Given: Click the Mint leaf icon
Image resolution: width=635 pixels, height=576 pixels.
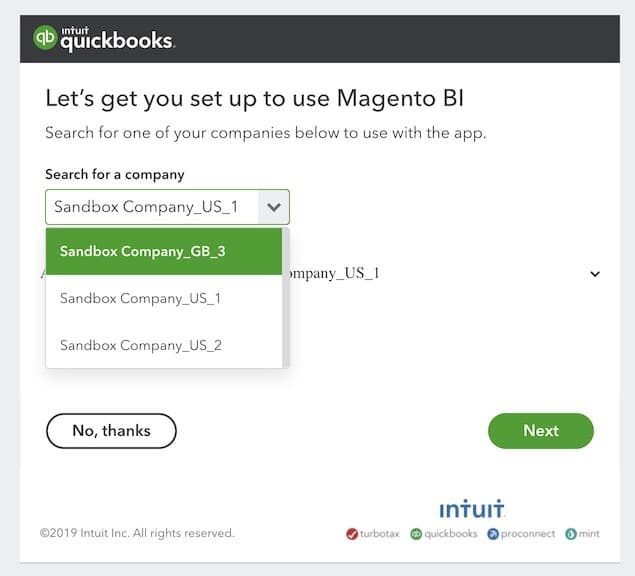Looking at the screenshot, I should (x=571, y=534).
